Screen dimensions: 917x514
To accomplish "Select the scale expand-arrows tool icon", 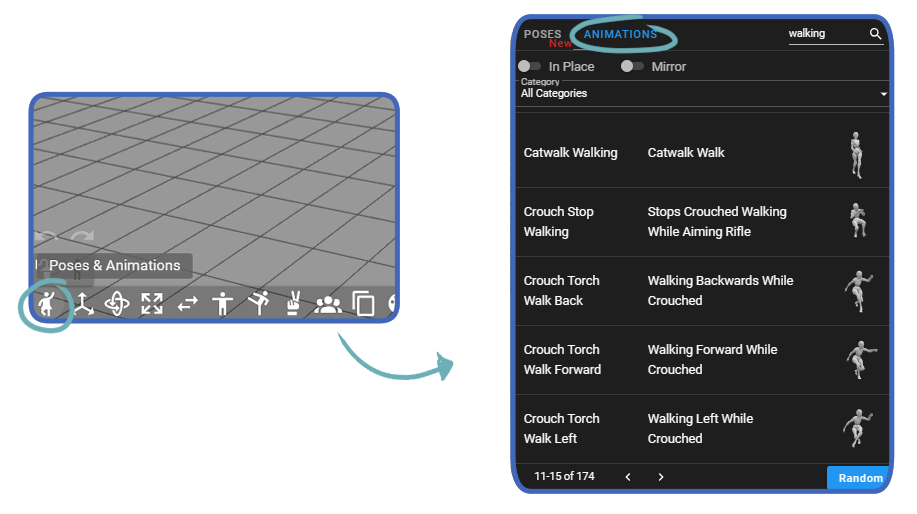I will point(152,303).
